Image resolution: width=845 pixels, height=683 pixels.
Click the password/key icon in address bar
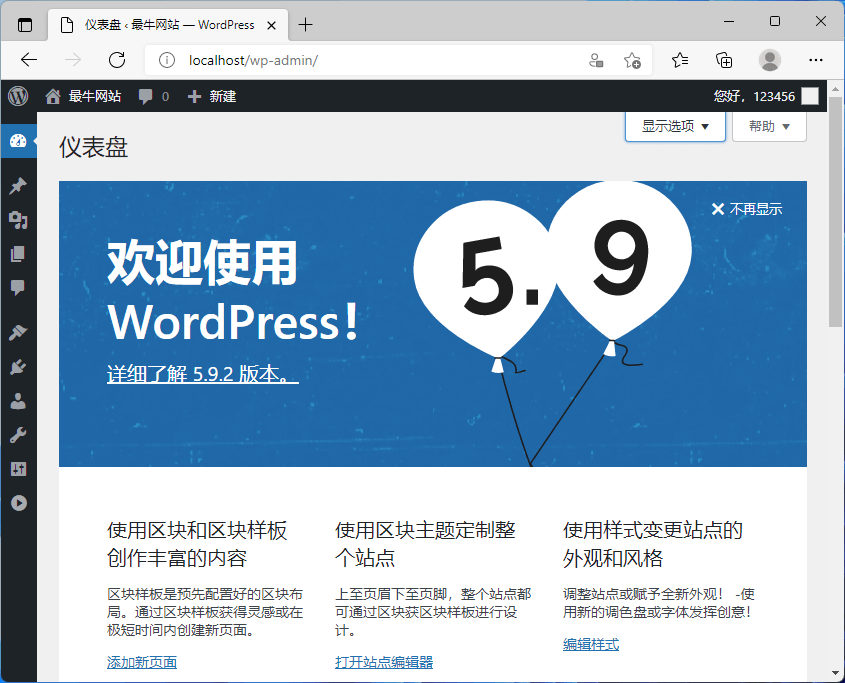(x=595, y=60)
